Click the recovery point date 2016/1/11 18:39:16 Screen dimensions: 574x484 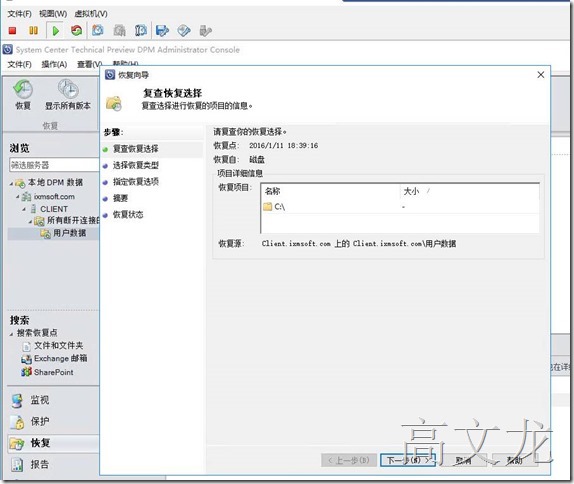pyautogui.click(x=283, y=146)
